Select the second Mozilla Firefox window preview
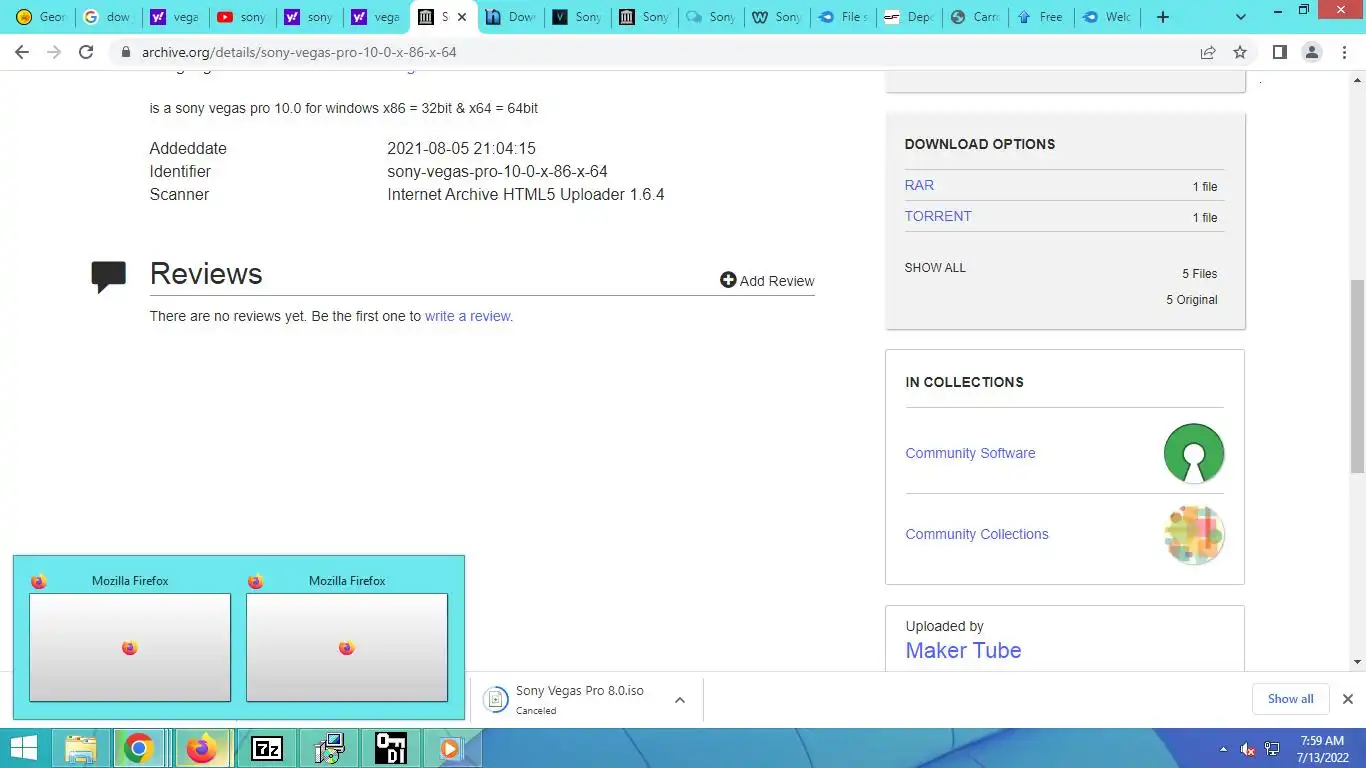The width and height of the screenshot is (1366, 768). [347, 647]
